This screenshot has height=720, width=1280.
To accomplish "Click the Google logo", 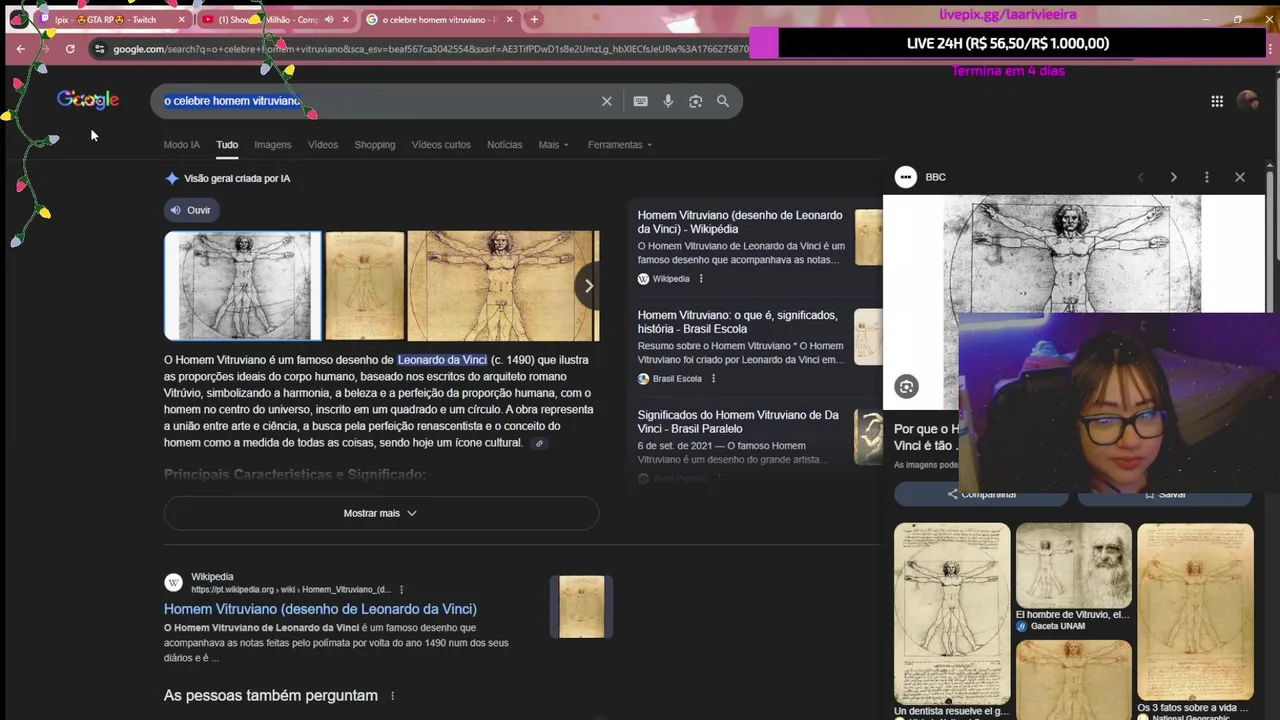I will tap(88, 100).
